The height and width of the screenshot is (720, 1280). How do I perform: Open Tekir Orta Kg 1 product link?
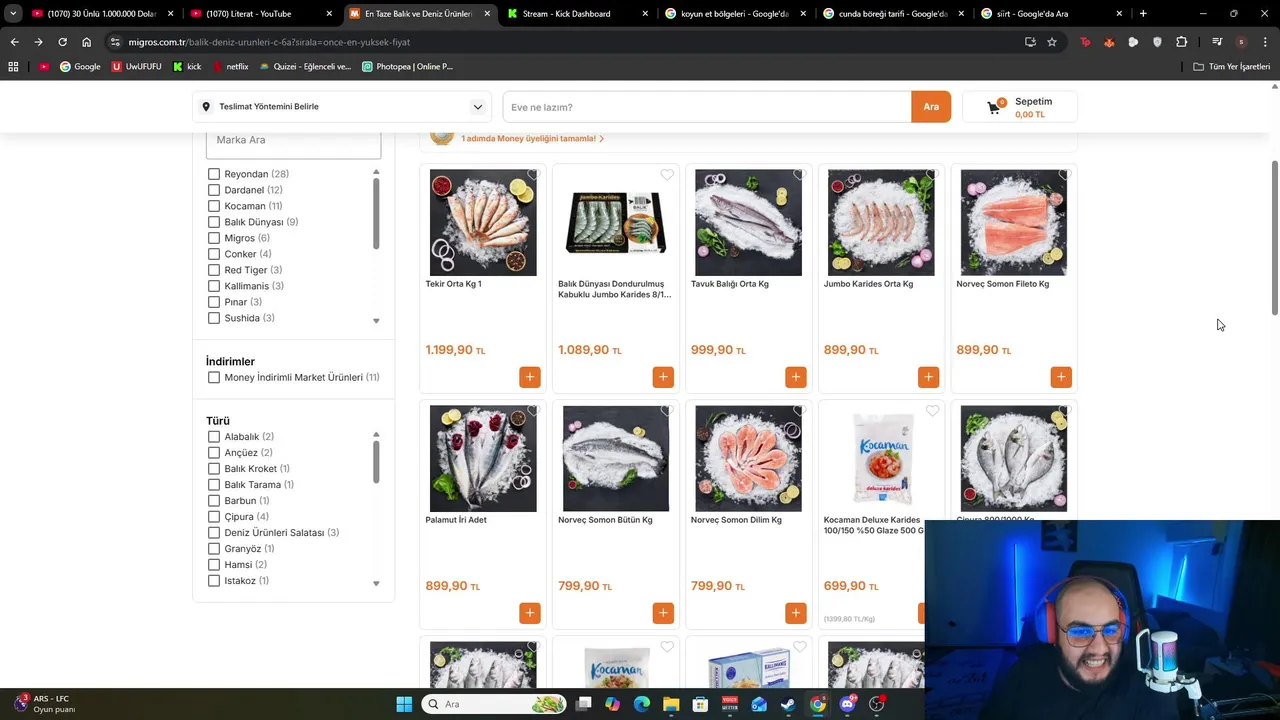[x=453, y=284]
